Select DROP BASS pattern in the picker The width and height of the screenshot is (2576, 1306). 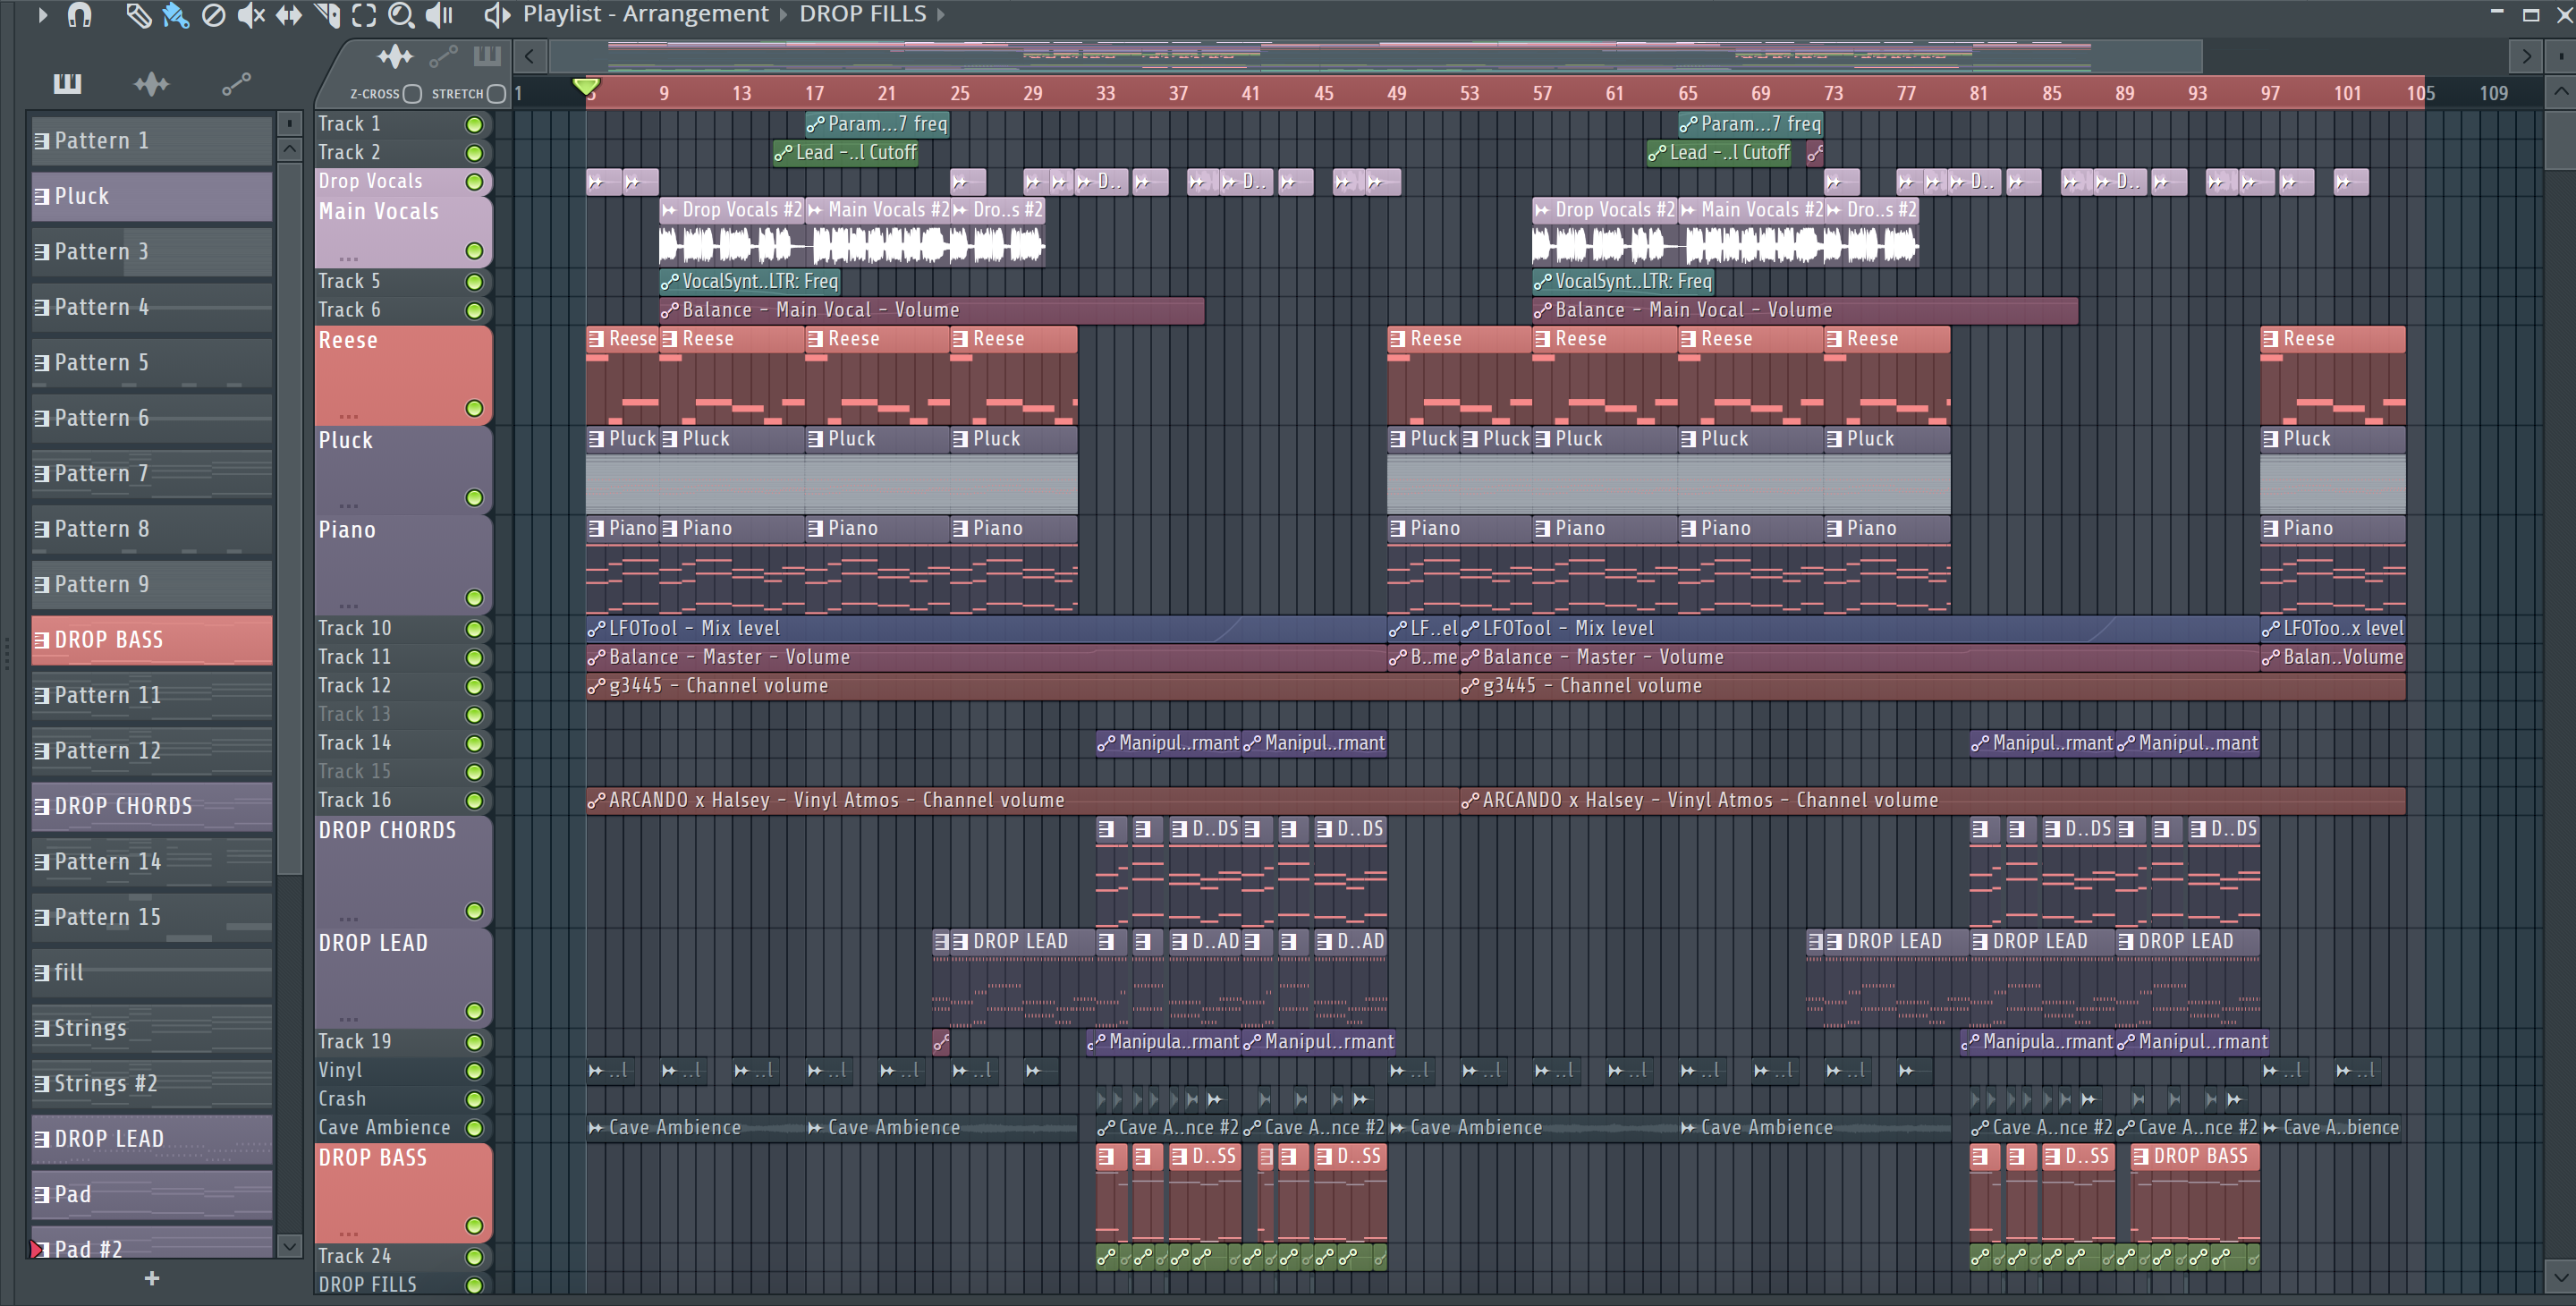[x=152, y=640]
